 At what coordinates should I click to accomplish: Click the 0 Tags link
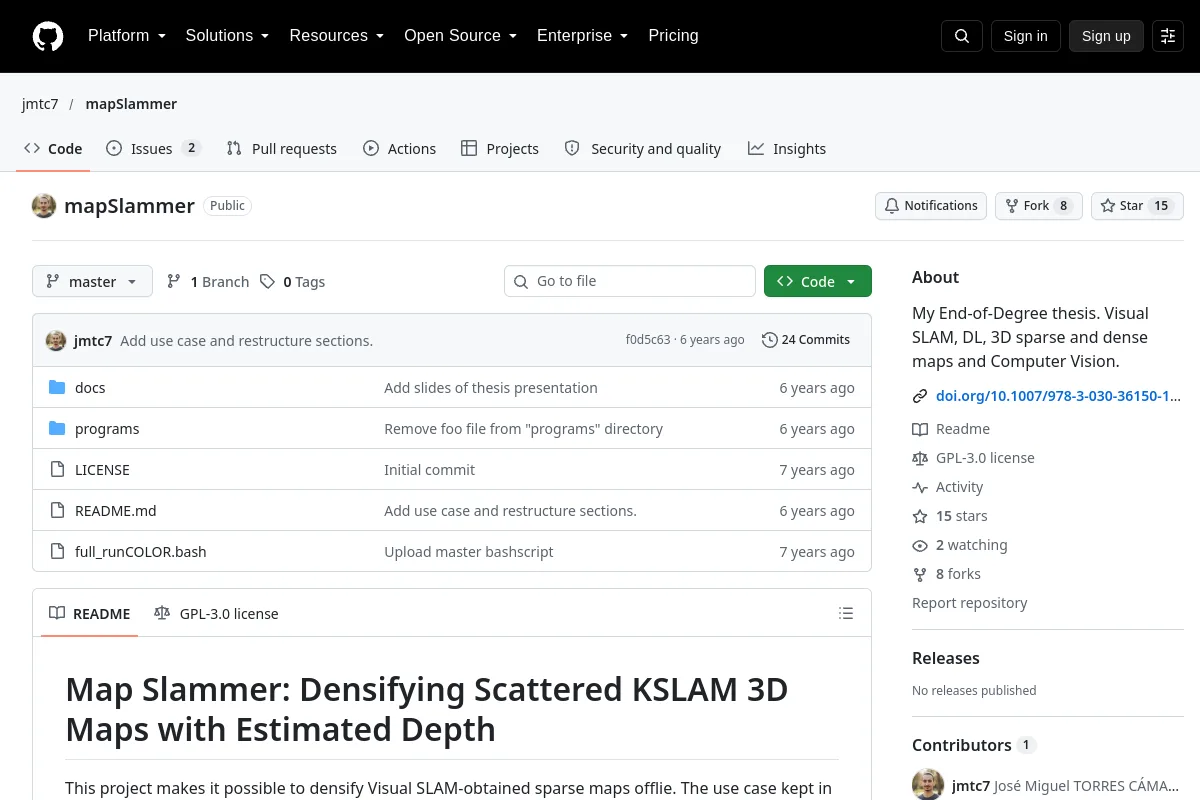pyautogui.click(x=292, y=282)
